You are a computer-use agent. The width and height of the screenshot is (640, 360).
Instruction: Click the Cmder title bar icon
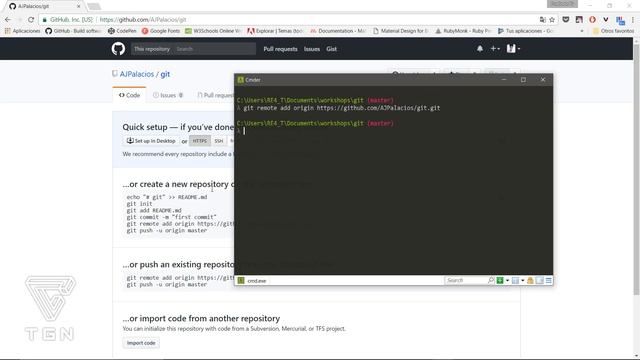(x=240, y=80)
